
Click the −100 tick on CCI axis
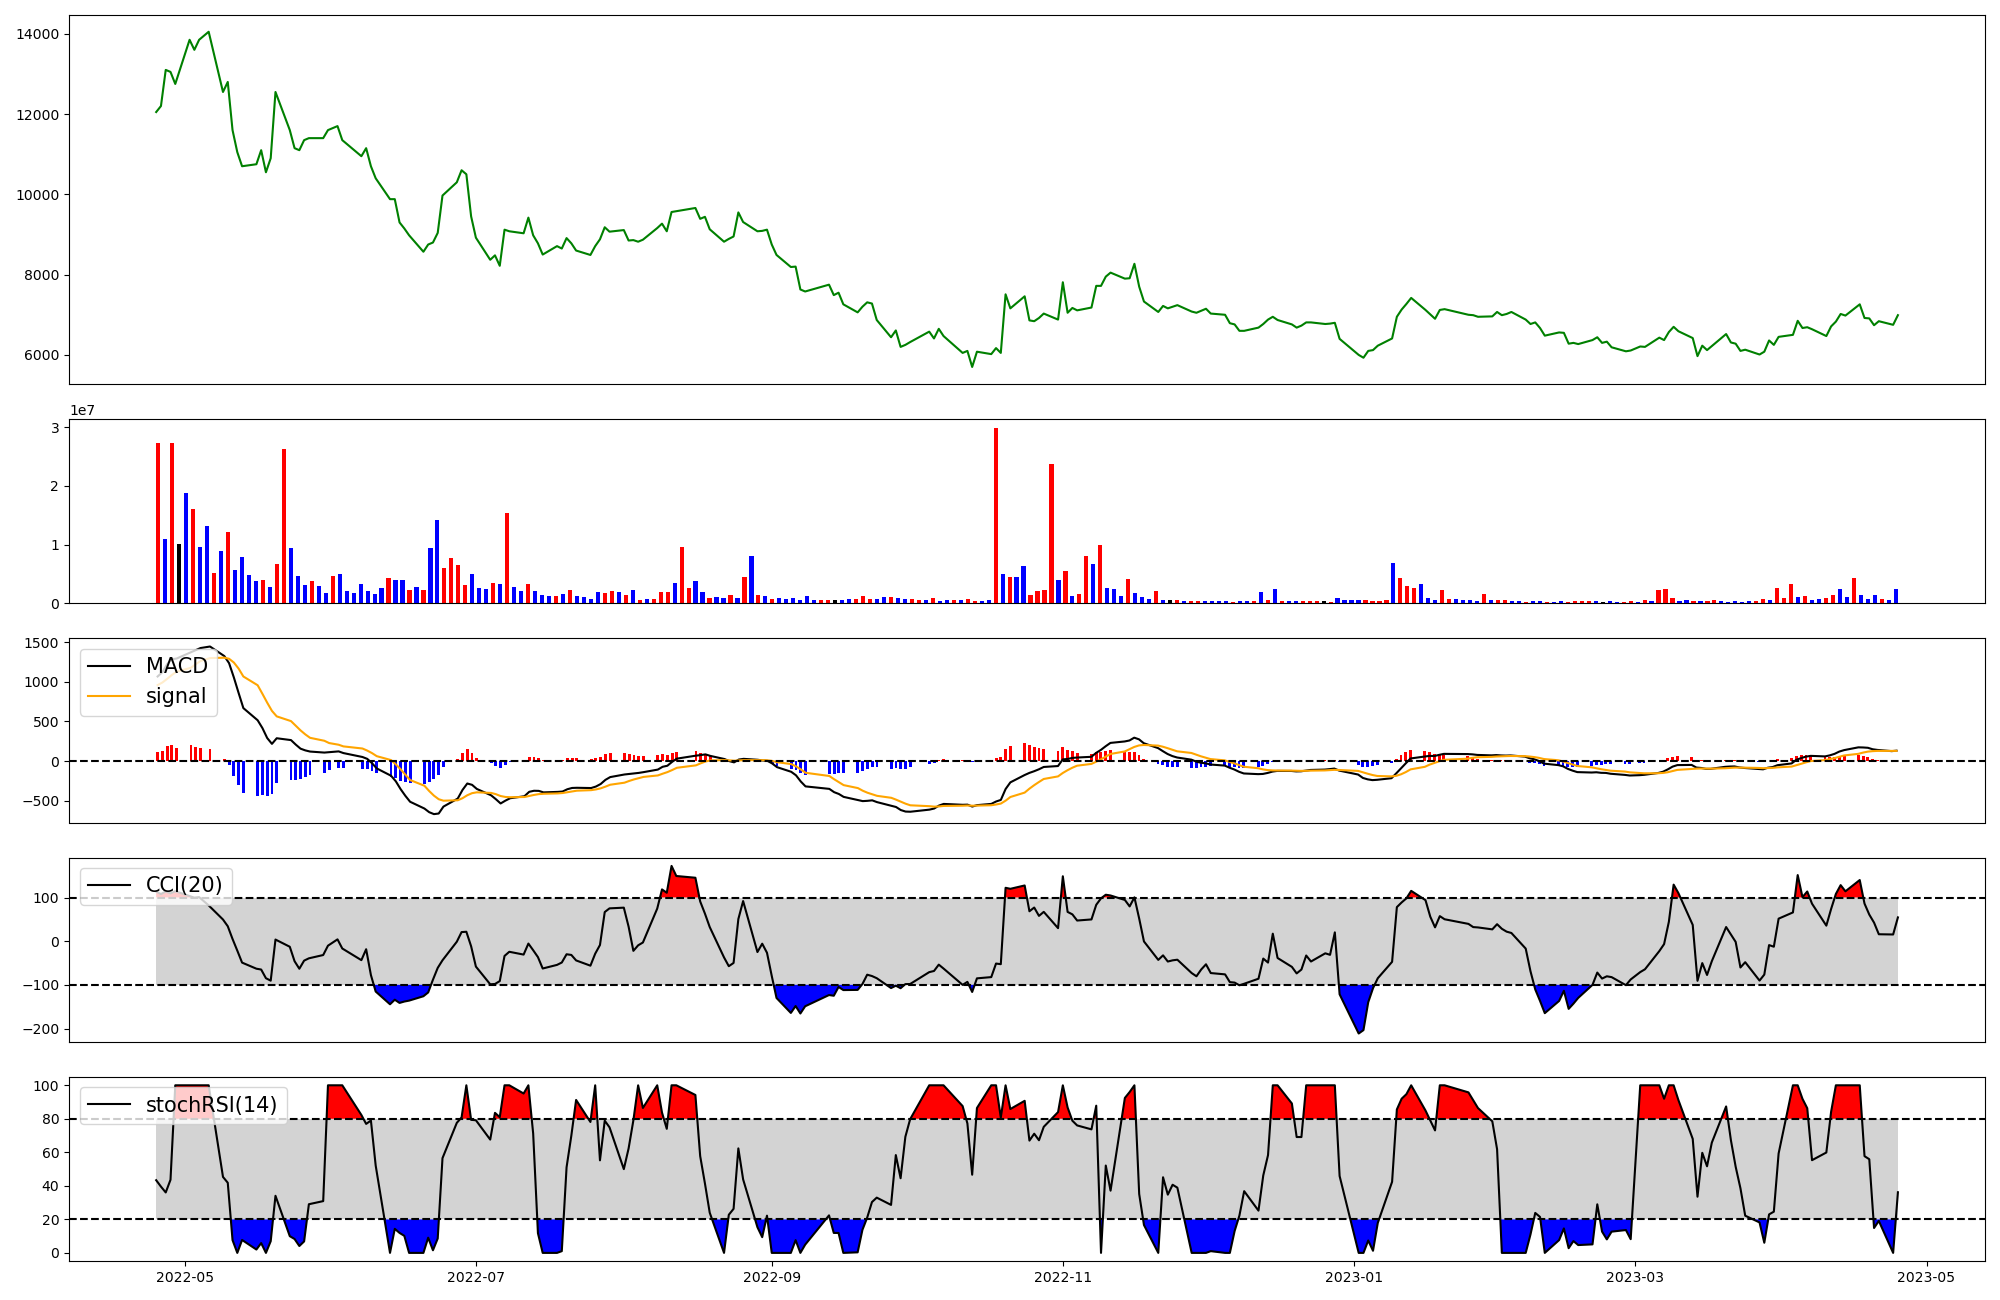point(40,986)
